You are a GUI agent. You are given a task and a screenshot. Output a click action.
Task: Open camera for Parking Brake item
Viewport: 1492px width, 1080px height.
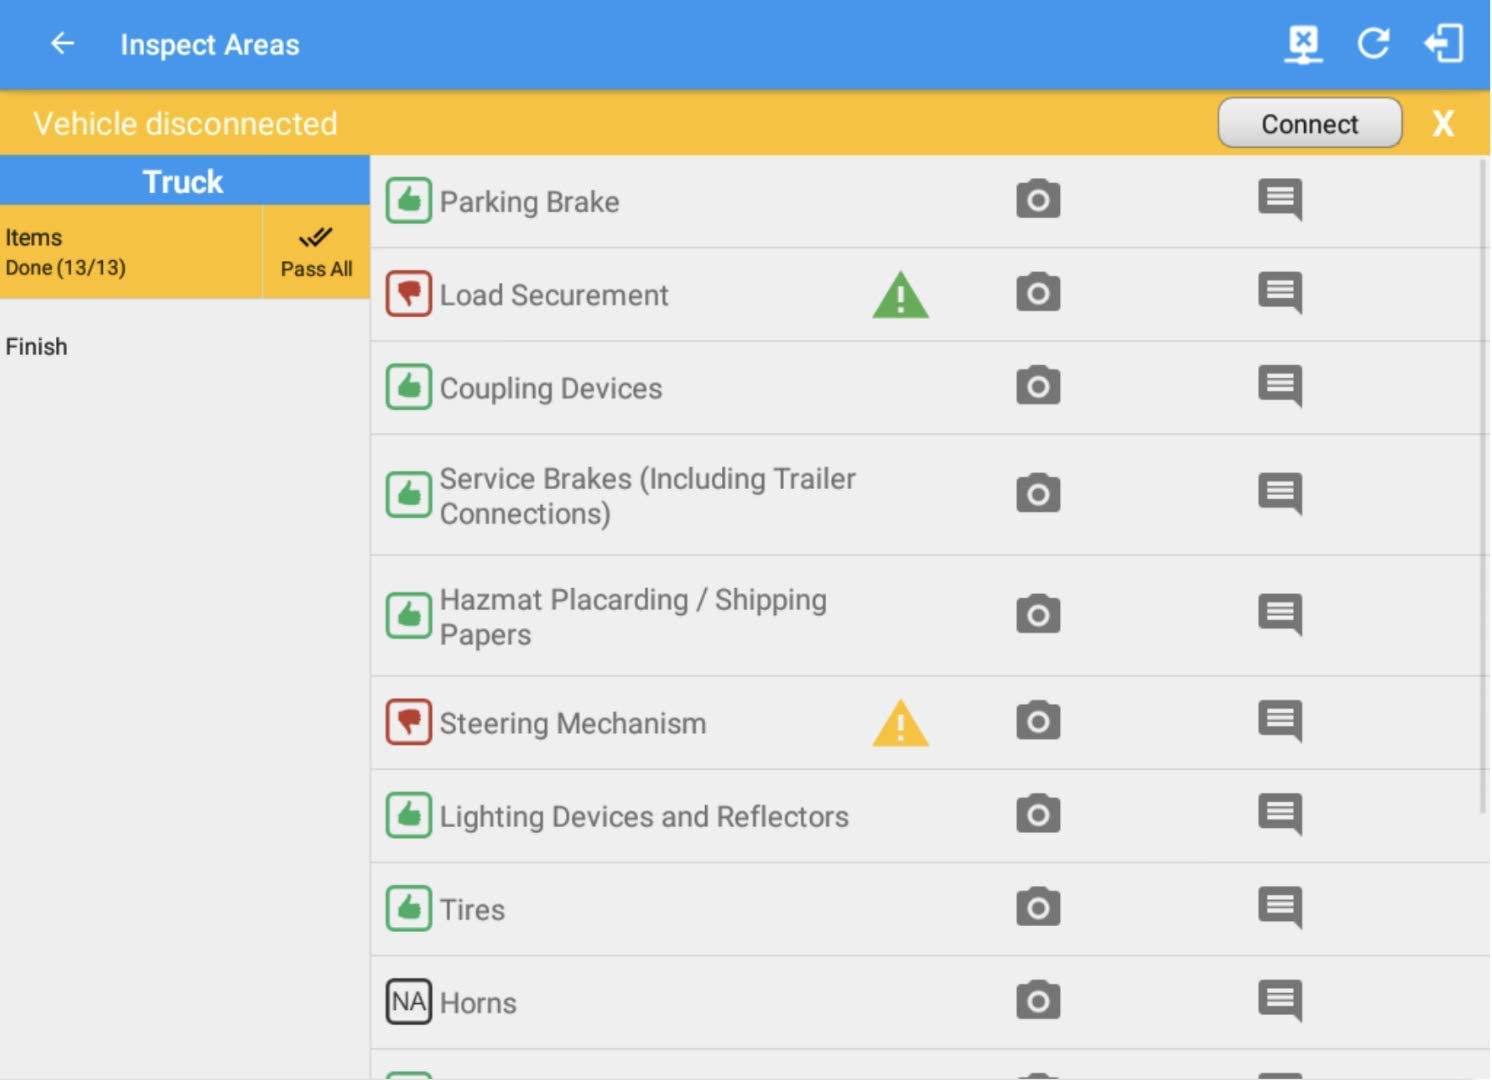(1038, 200)
